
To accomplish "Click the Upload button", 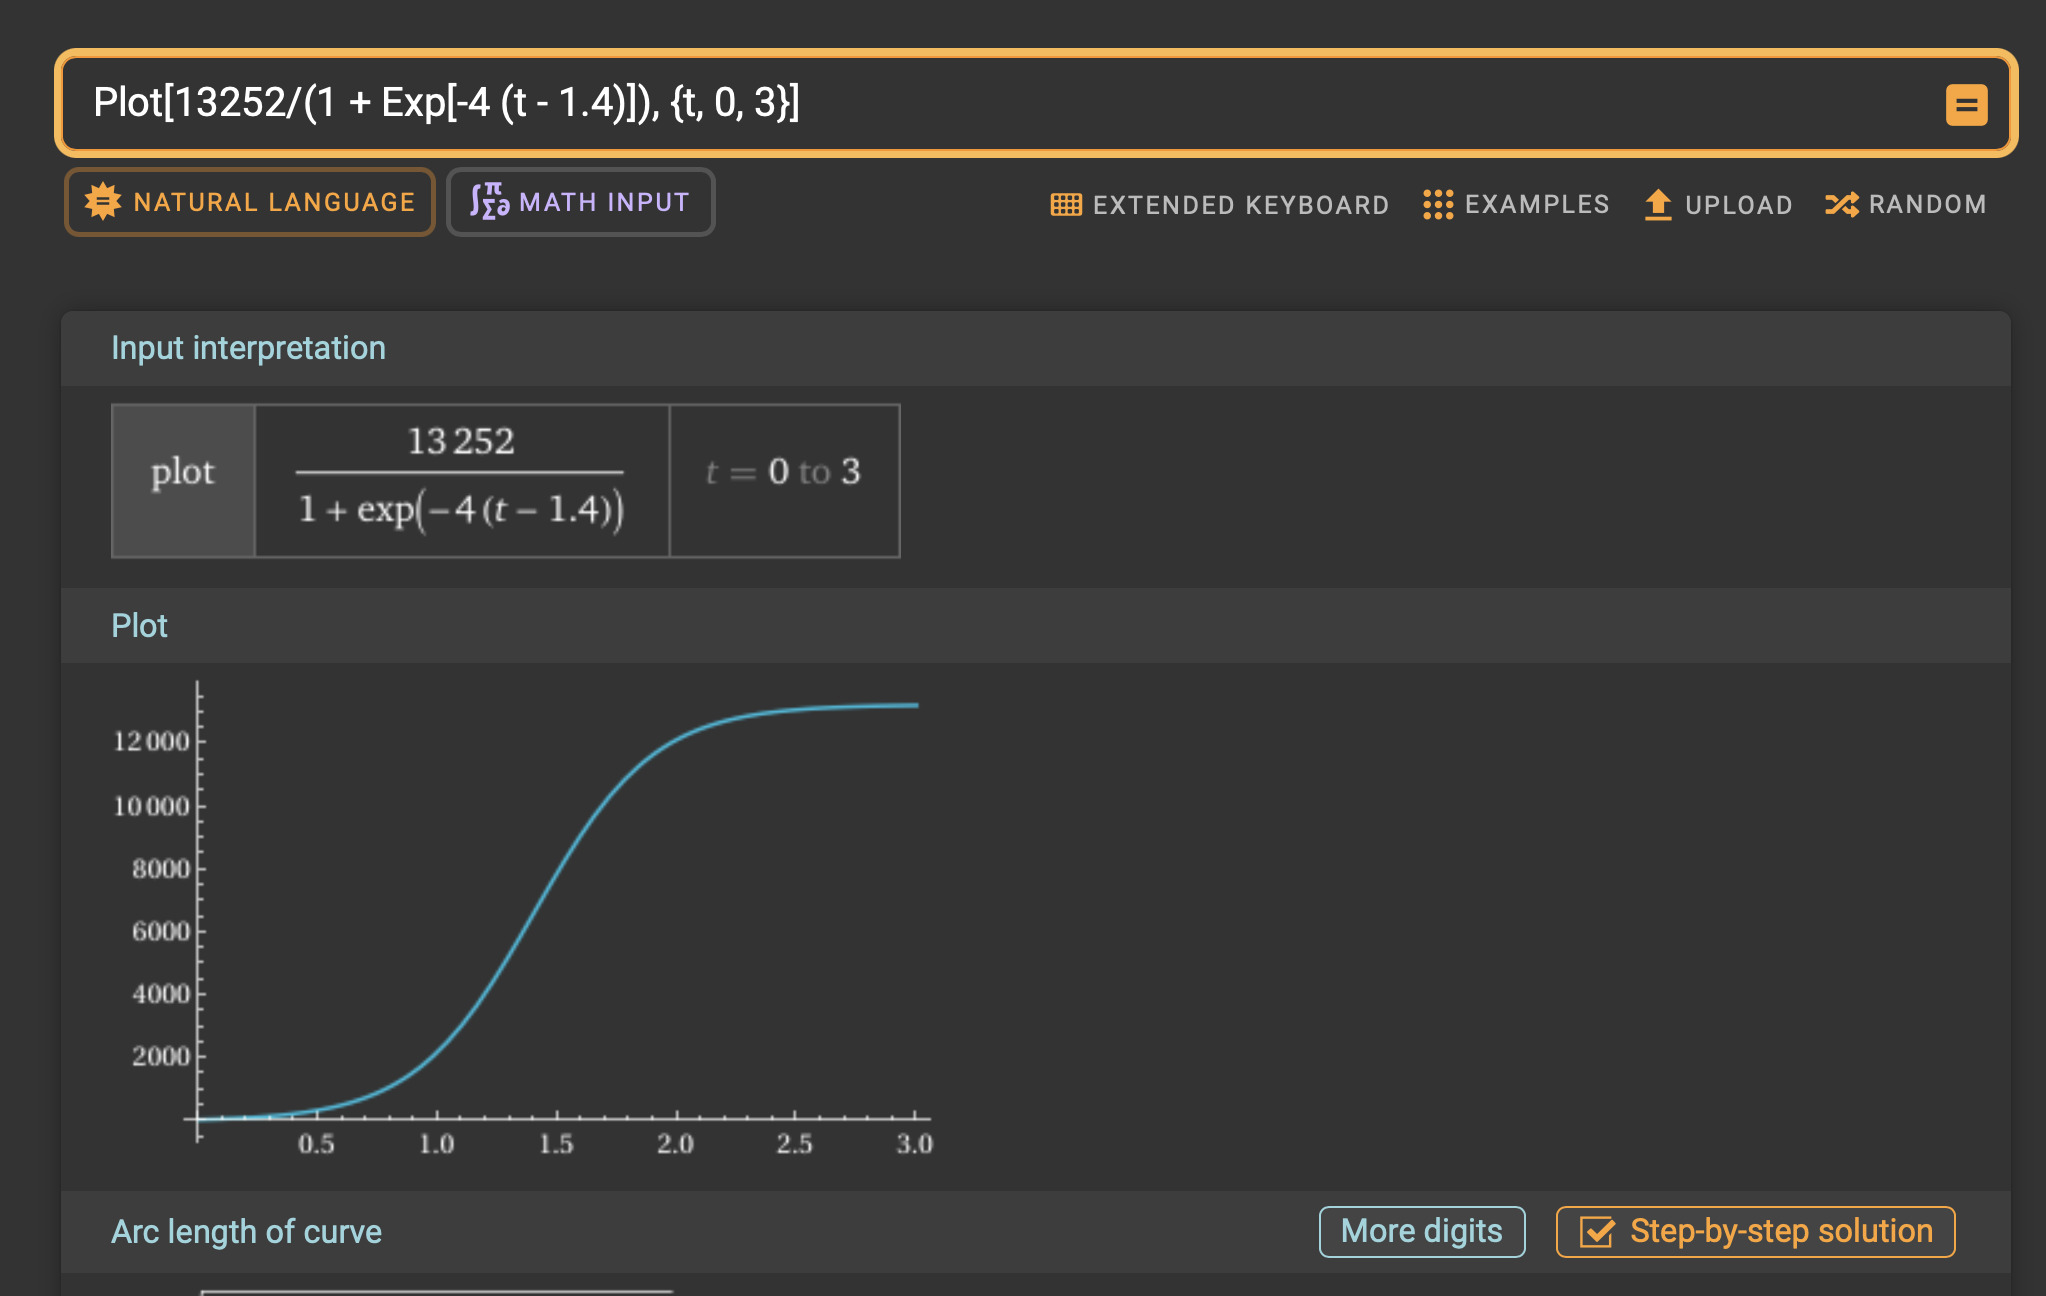I will coord(1718,204).
